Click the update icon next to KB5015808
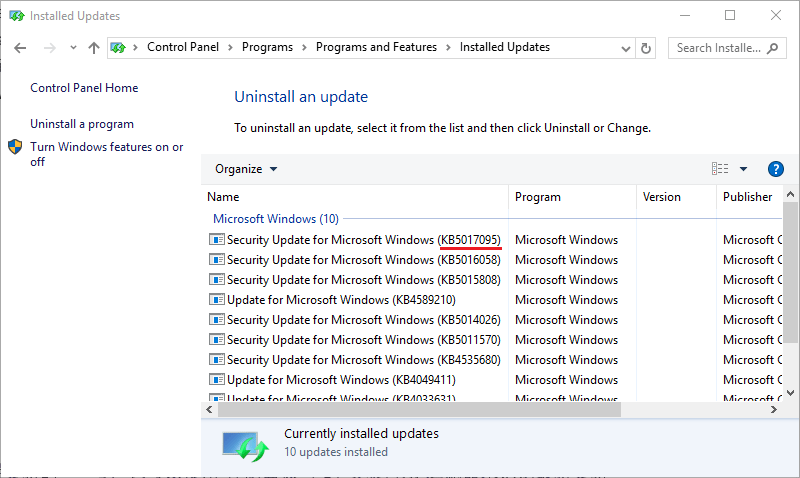The height and width of the screenshot is (478, 800). (216, 280)
